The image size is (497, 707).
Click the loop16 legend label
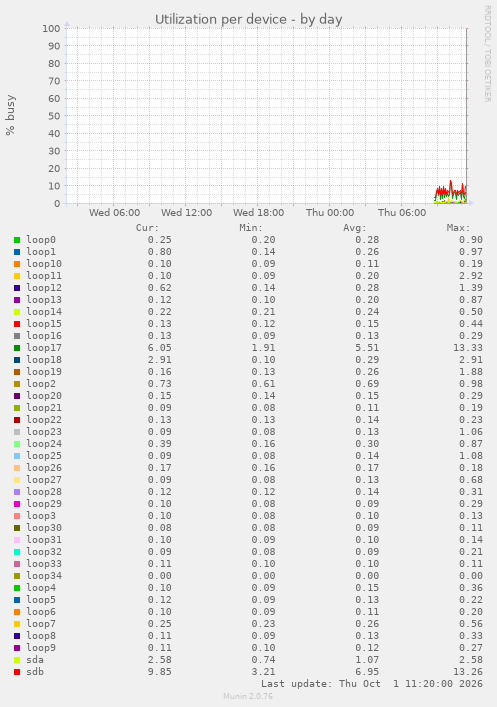[44, 336]
